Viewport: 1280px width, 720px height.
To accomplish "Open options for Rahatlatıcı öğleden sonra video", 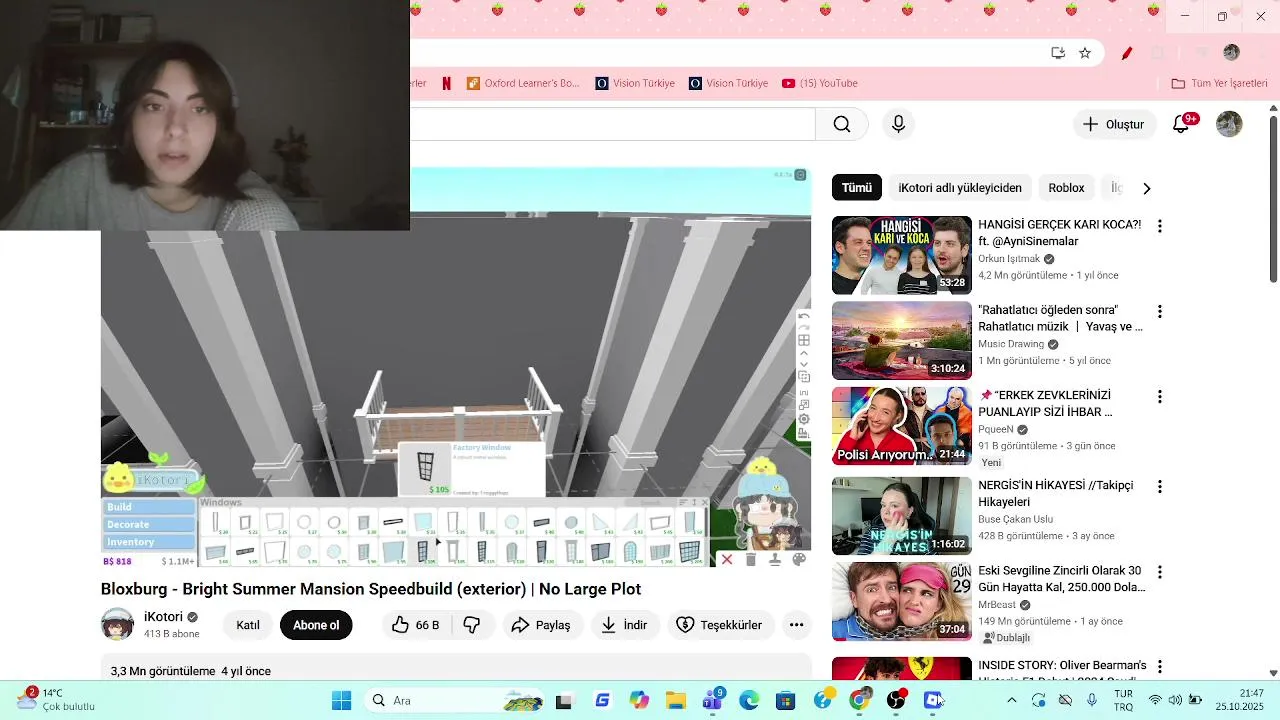I will pos(1159,312).
